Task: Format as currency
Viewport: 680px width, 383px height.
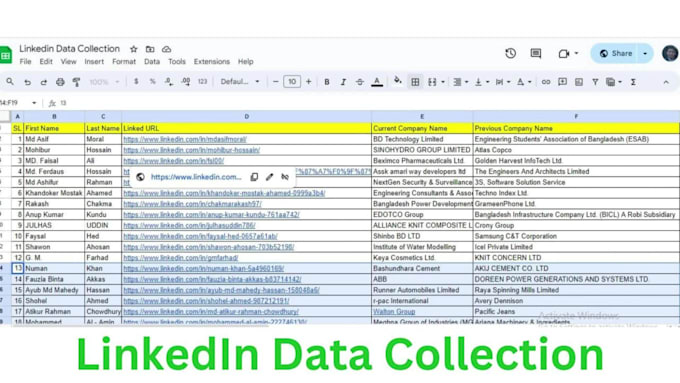Action: tap(136, 82)
